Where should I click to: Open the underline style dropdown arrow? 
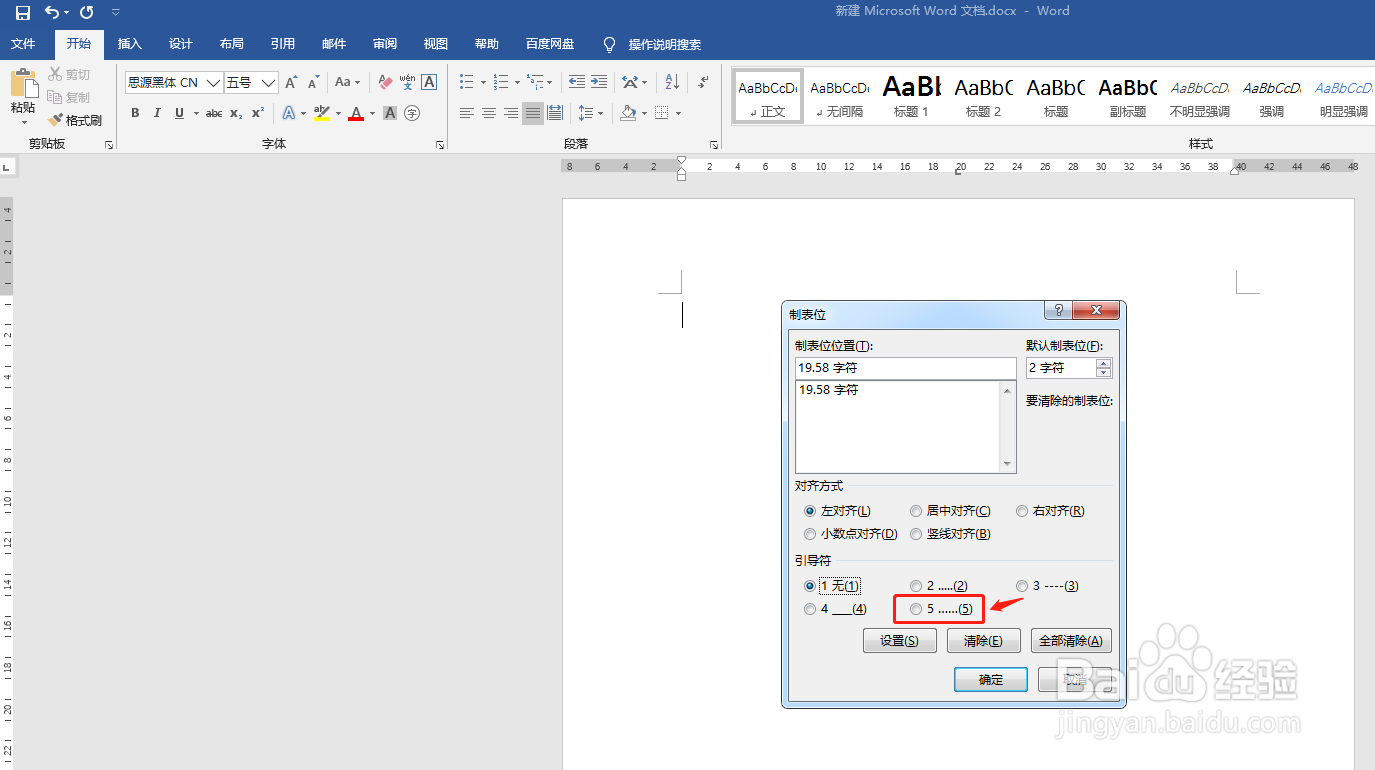pyautogui.click(x=196, y=113)
